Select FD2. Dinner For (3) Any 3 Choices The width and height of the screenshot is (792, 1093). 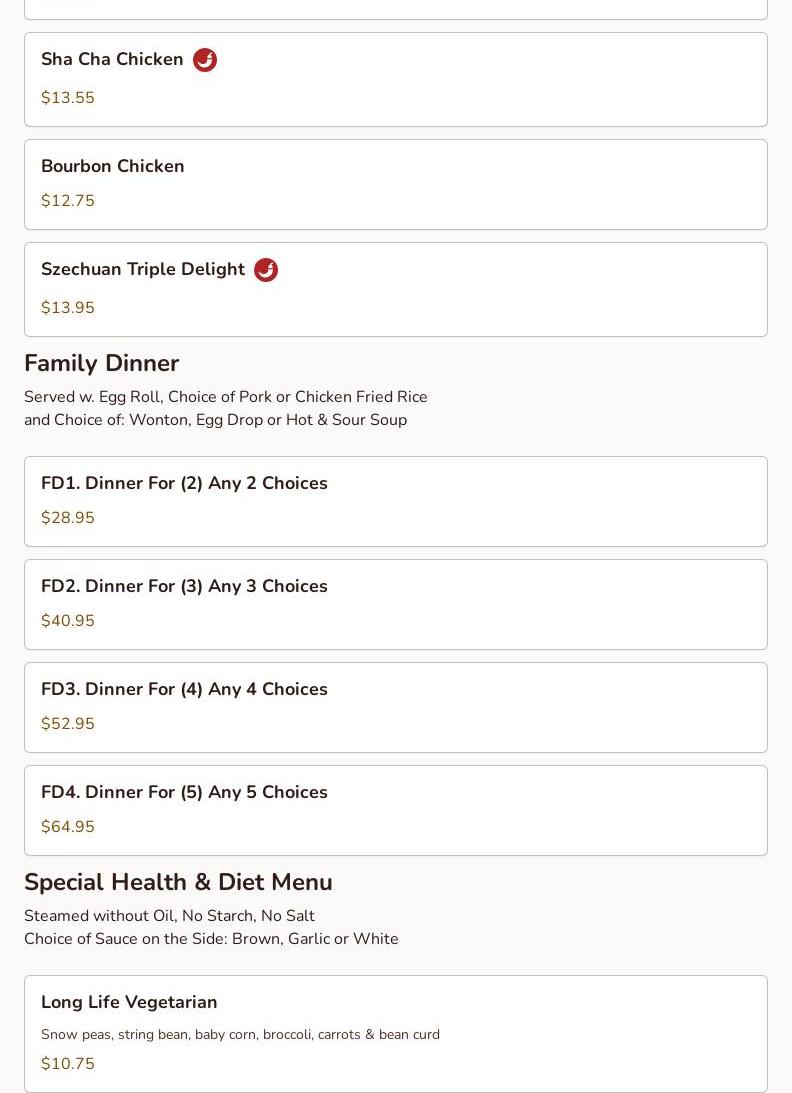pos(396,604)
